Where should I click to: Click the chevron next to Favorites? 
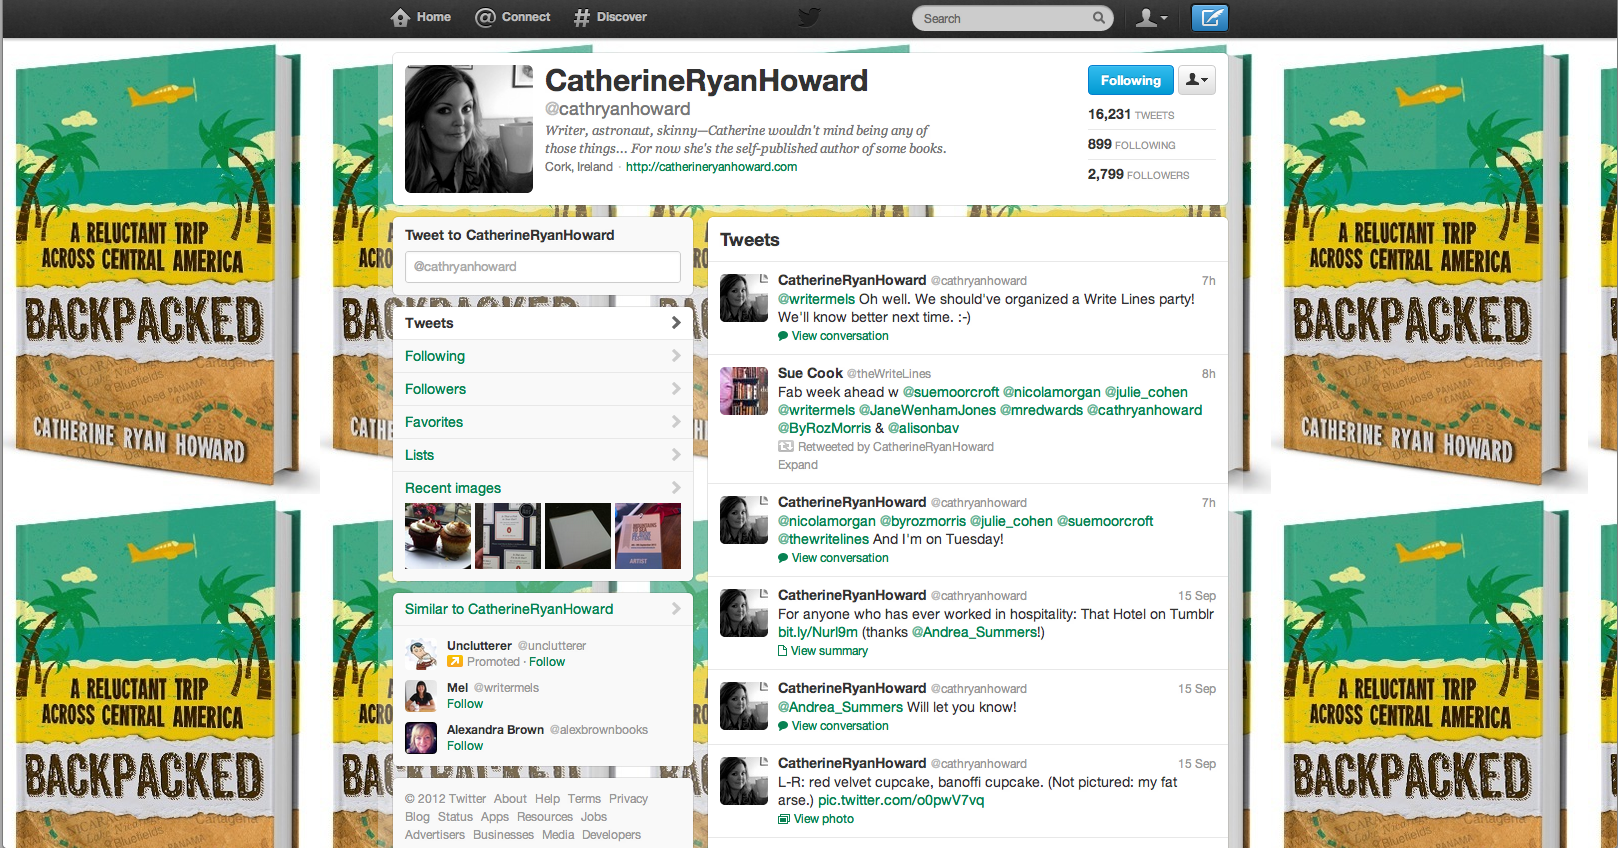pos(676,422)
